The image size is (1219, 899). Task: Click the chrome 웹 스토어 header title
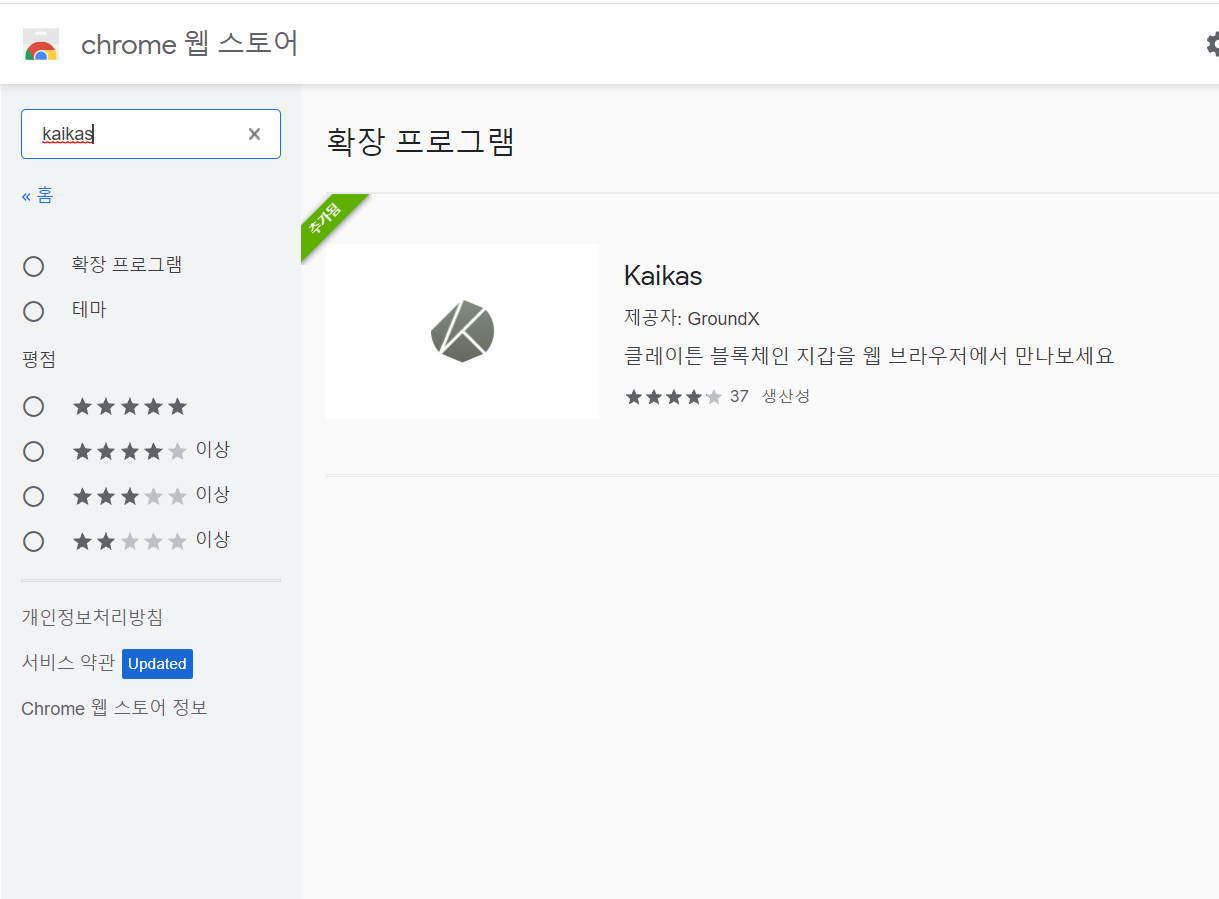pos(189,44)
